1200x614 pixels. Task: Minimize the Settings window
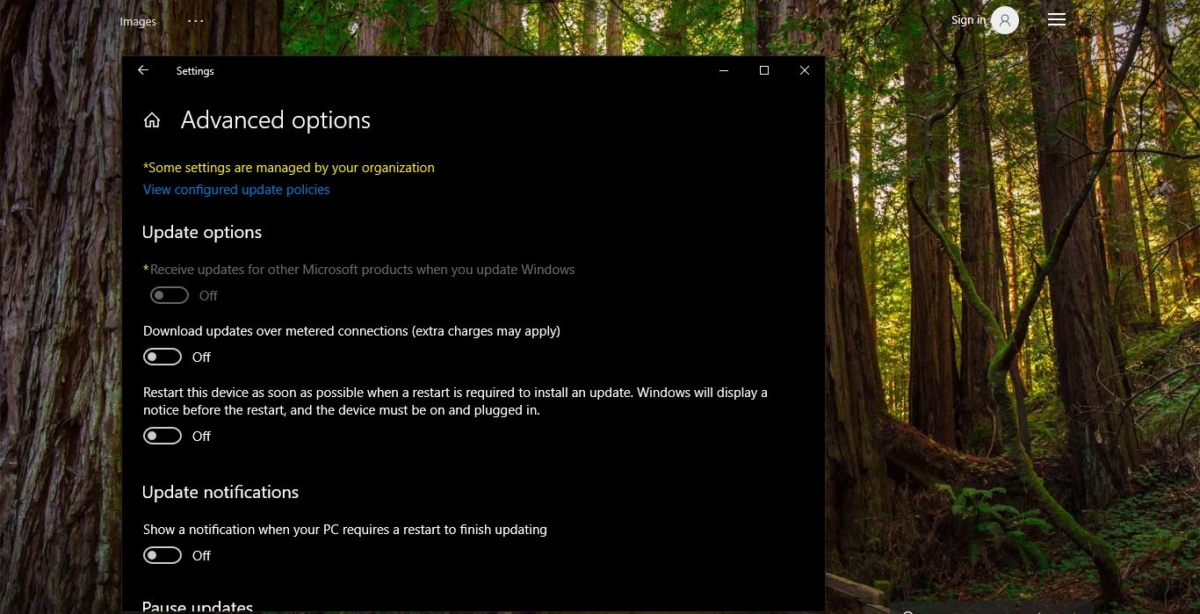coord(723,70)
